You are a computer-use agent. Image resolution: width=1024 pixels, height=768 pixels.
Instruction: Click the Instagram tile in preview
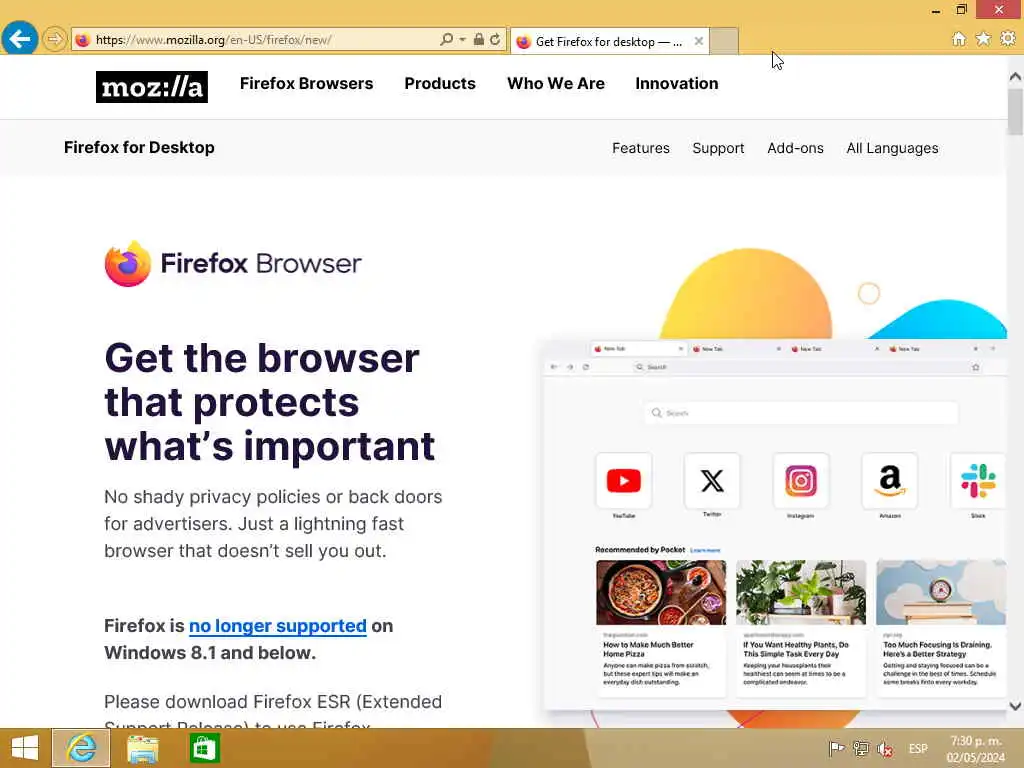tap(801, 481)
